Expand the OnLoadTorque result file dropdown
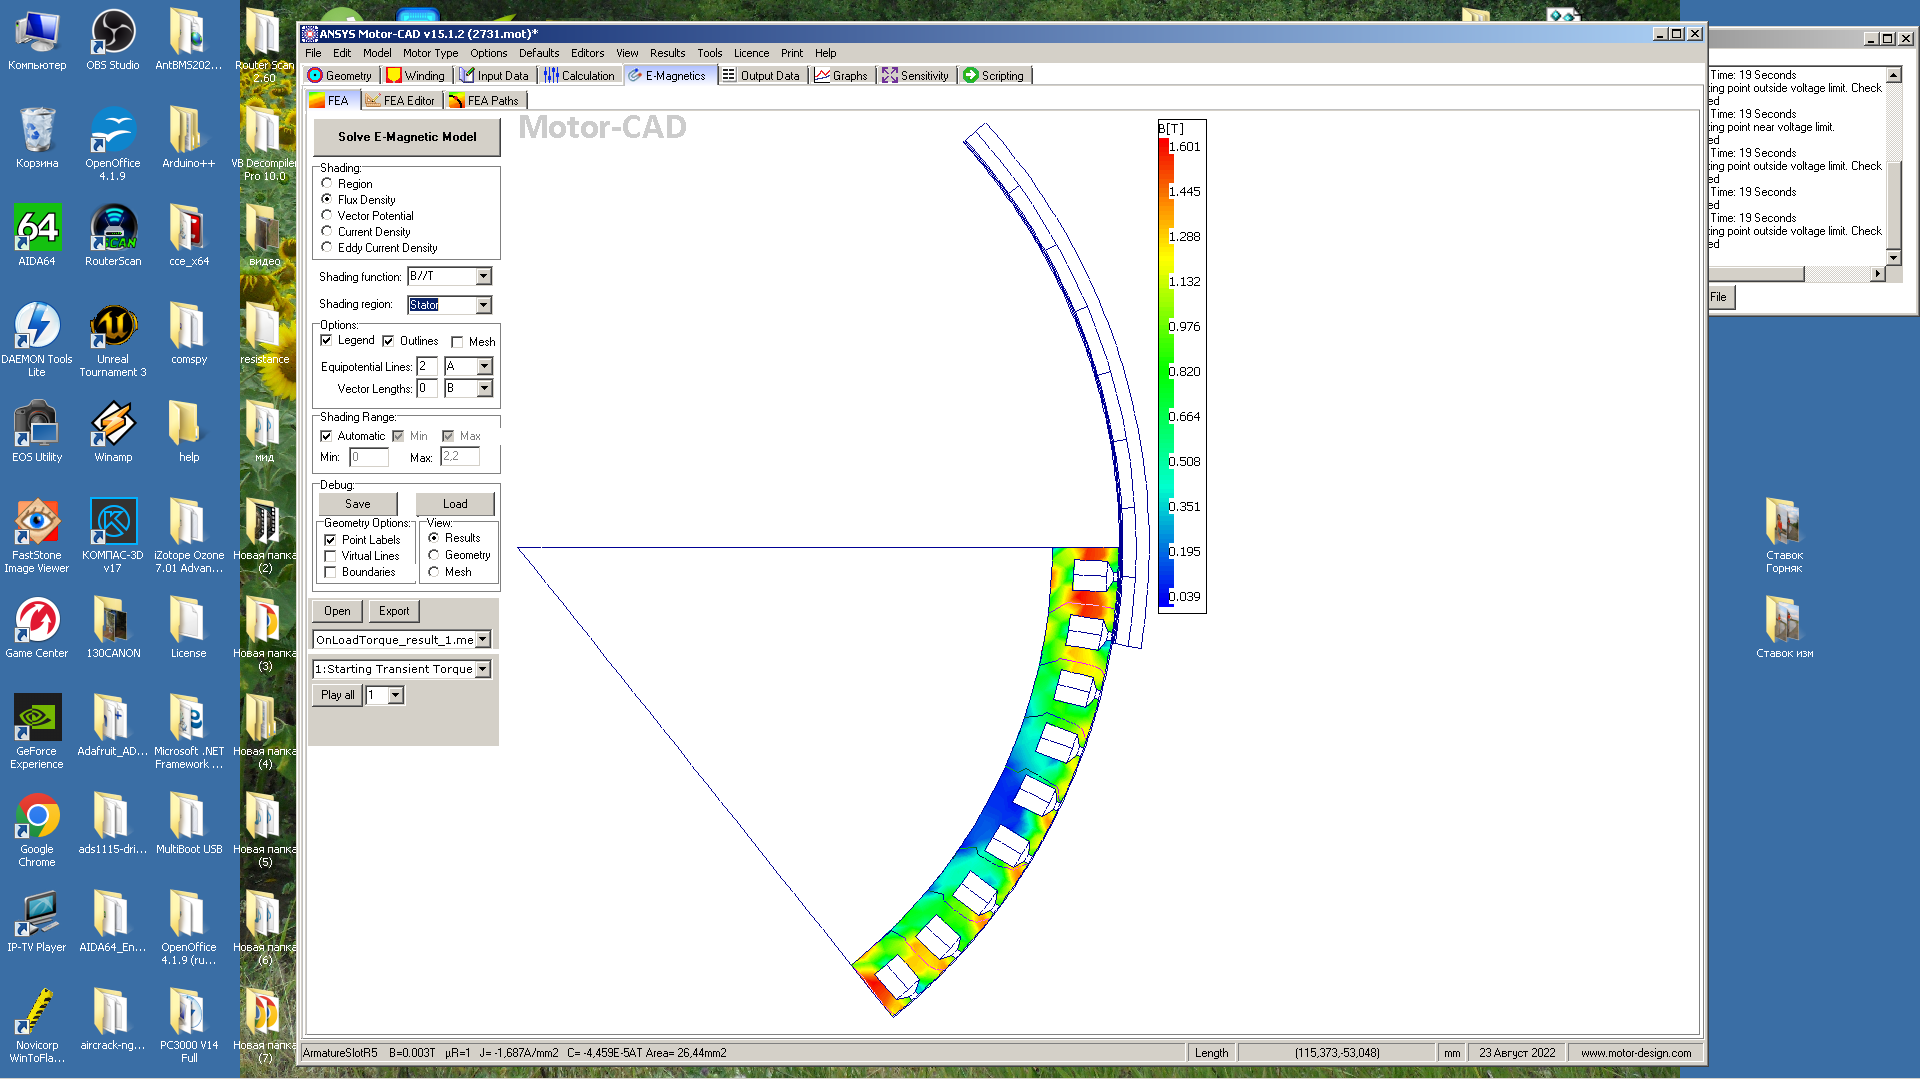Image resolution: width=1920 pixels, height=1080 pixels. (483, 640)
